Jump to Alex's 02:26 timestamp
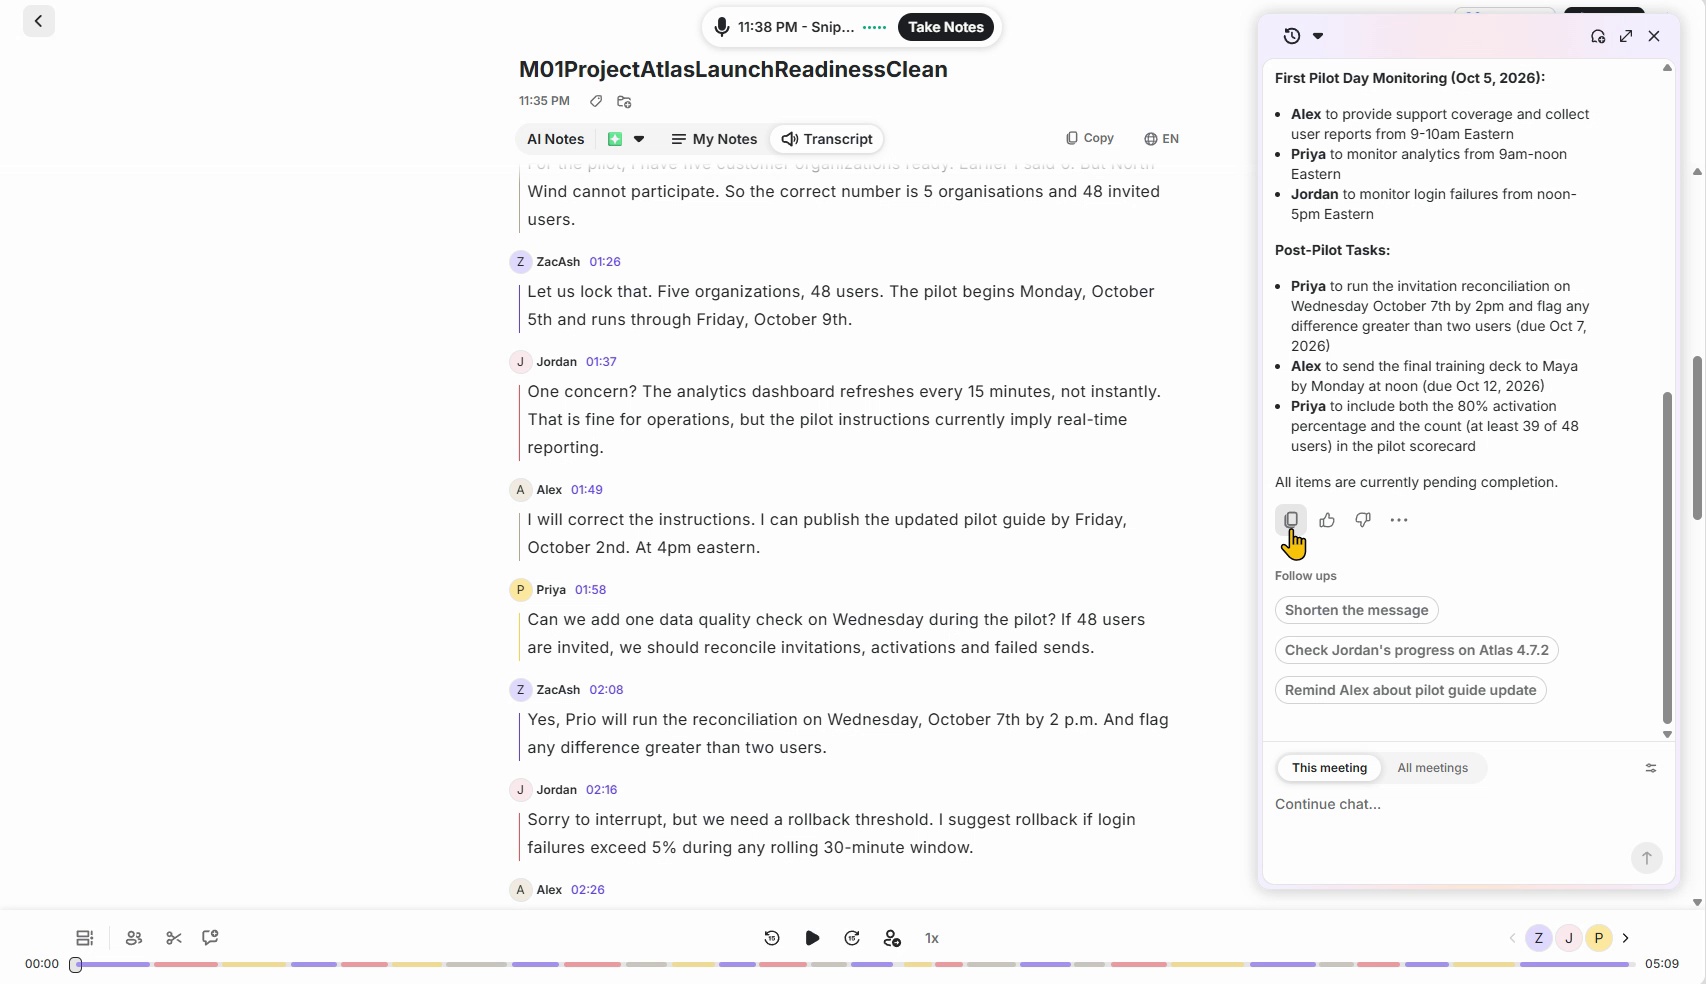1706x984 pixels. tap(588, 890)
